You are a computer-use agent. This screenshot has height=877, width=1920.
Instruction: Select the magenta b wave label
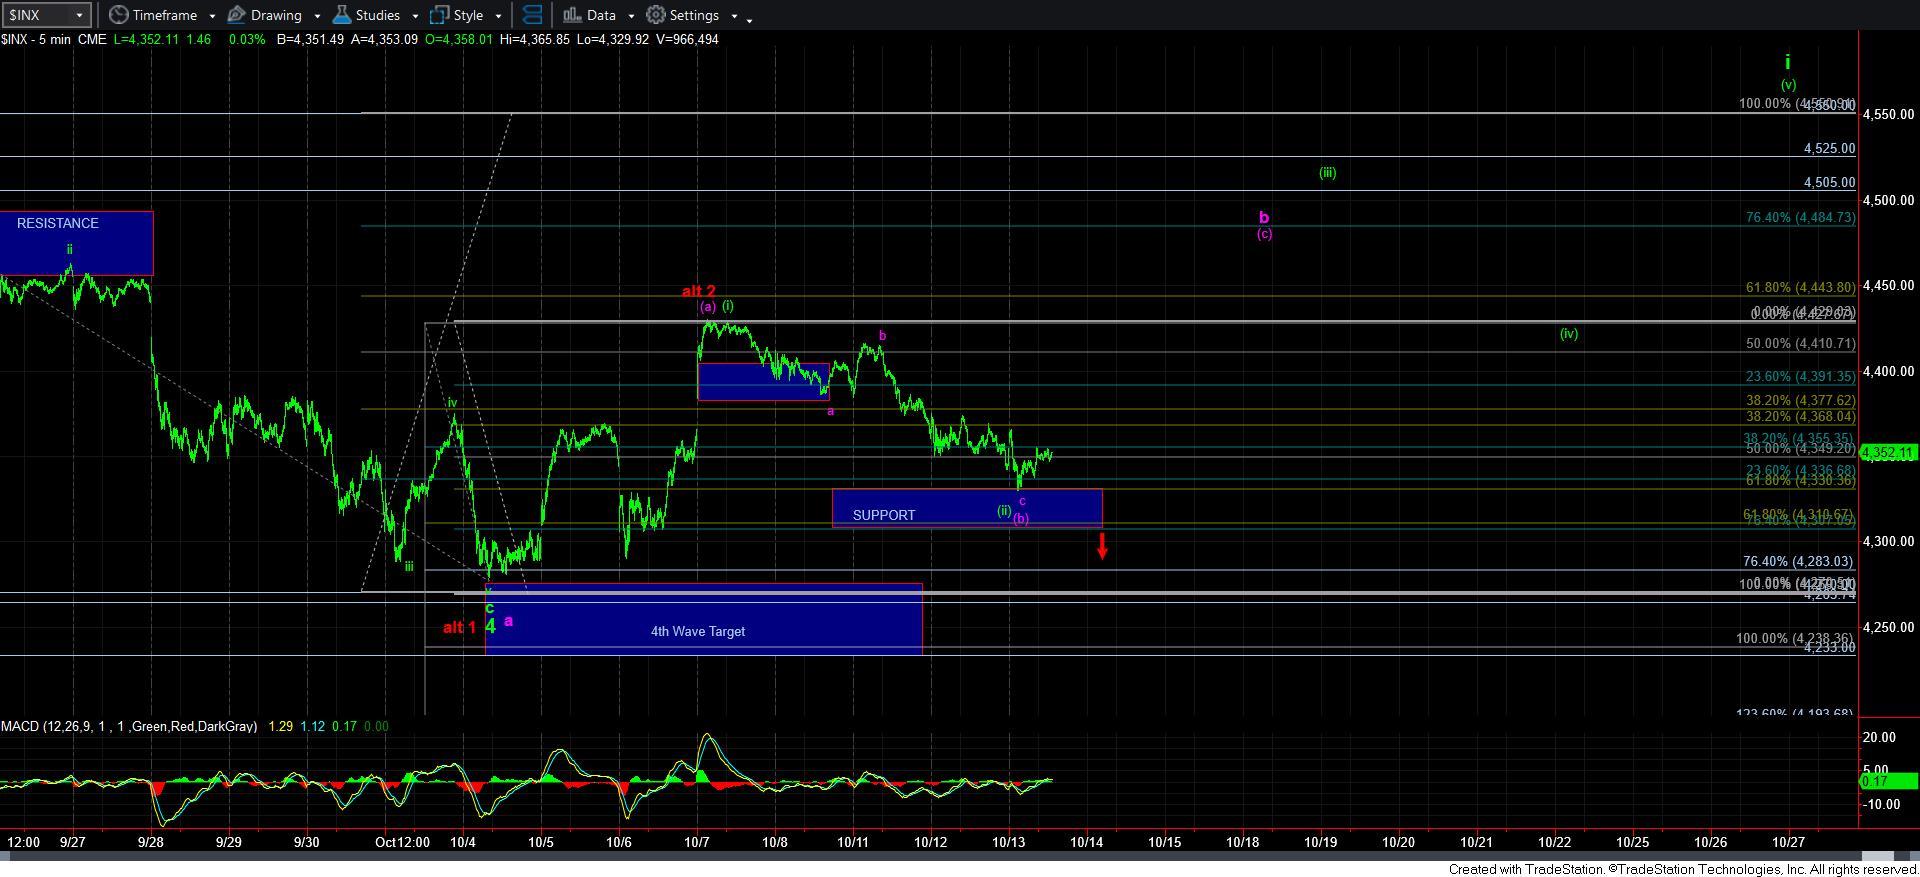(x=1264, y=217)
